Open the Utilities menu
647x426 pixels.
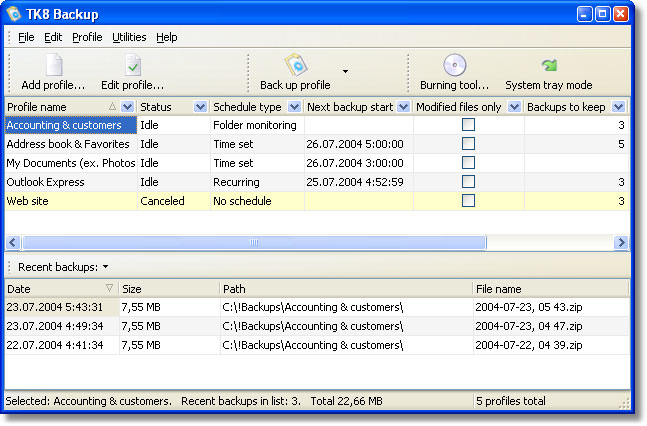coord(129,37)
